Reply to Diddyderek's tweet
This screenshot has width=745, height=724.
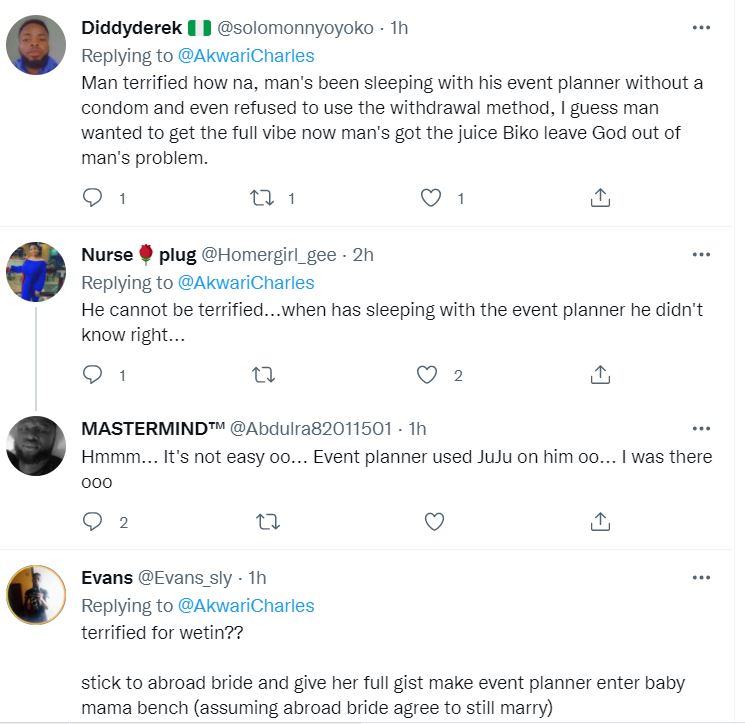point(93,198)
